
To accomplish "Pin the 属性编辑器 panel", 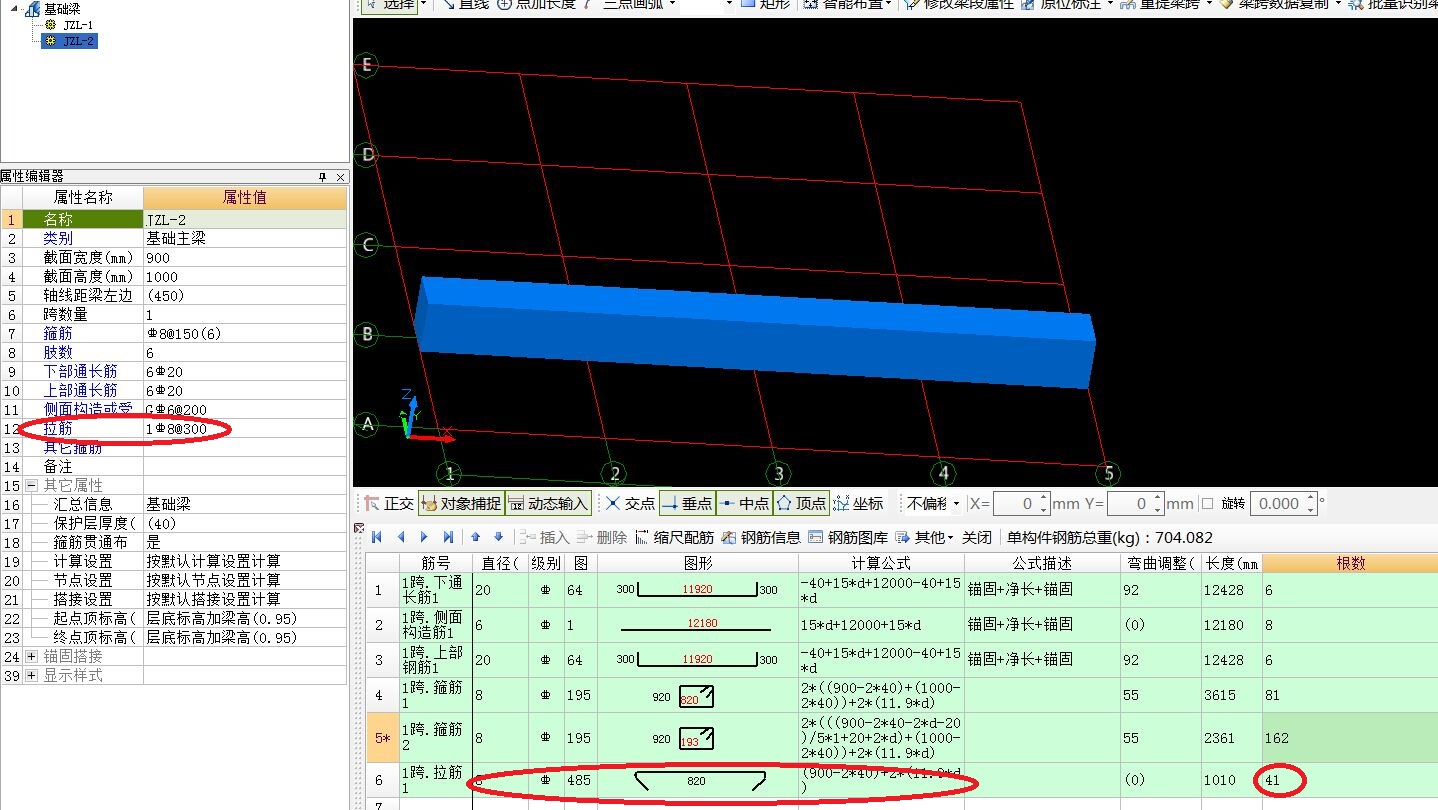I will 322,176.
